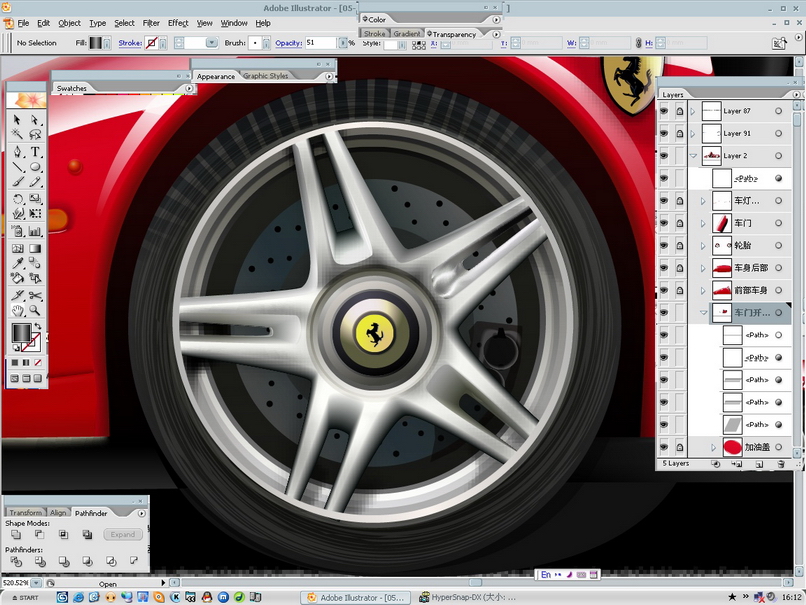Switch to HyperSnap-DX taskbar button
The height and width of the screenshot is (605, 806).
(467, 597)
